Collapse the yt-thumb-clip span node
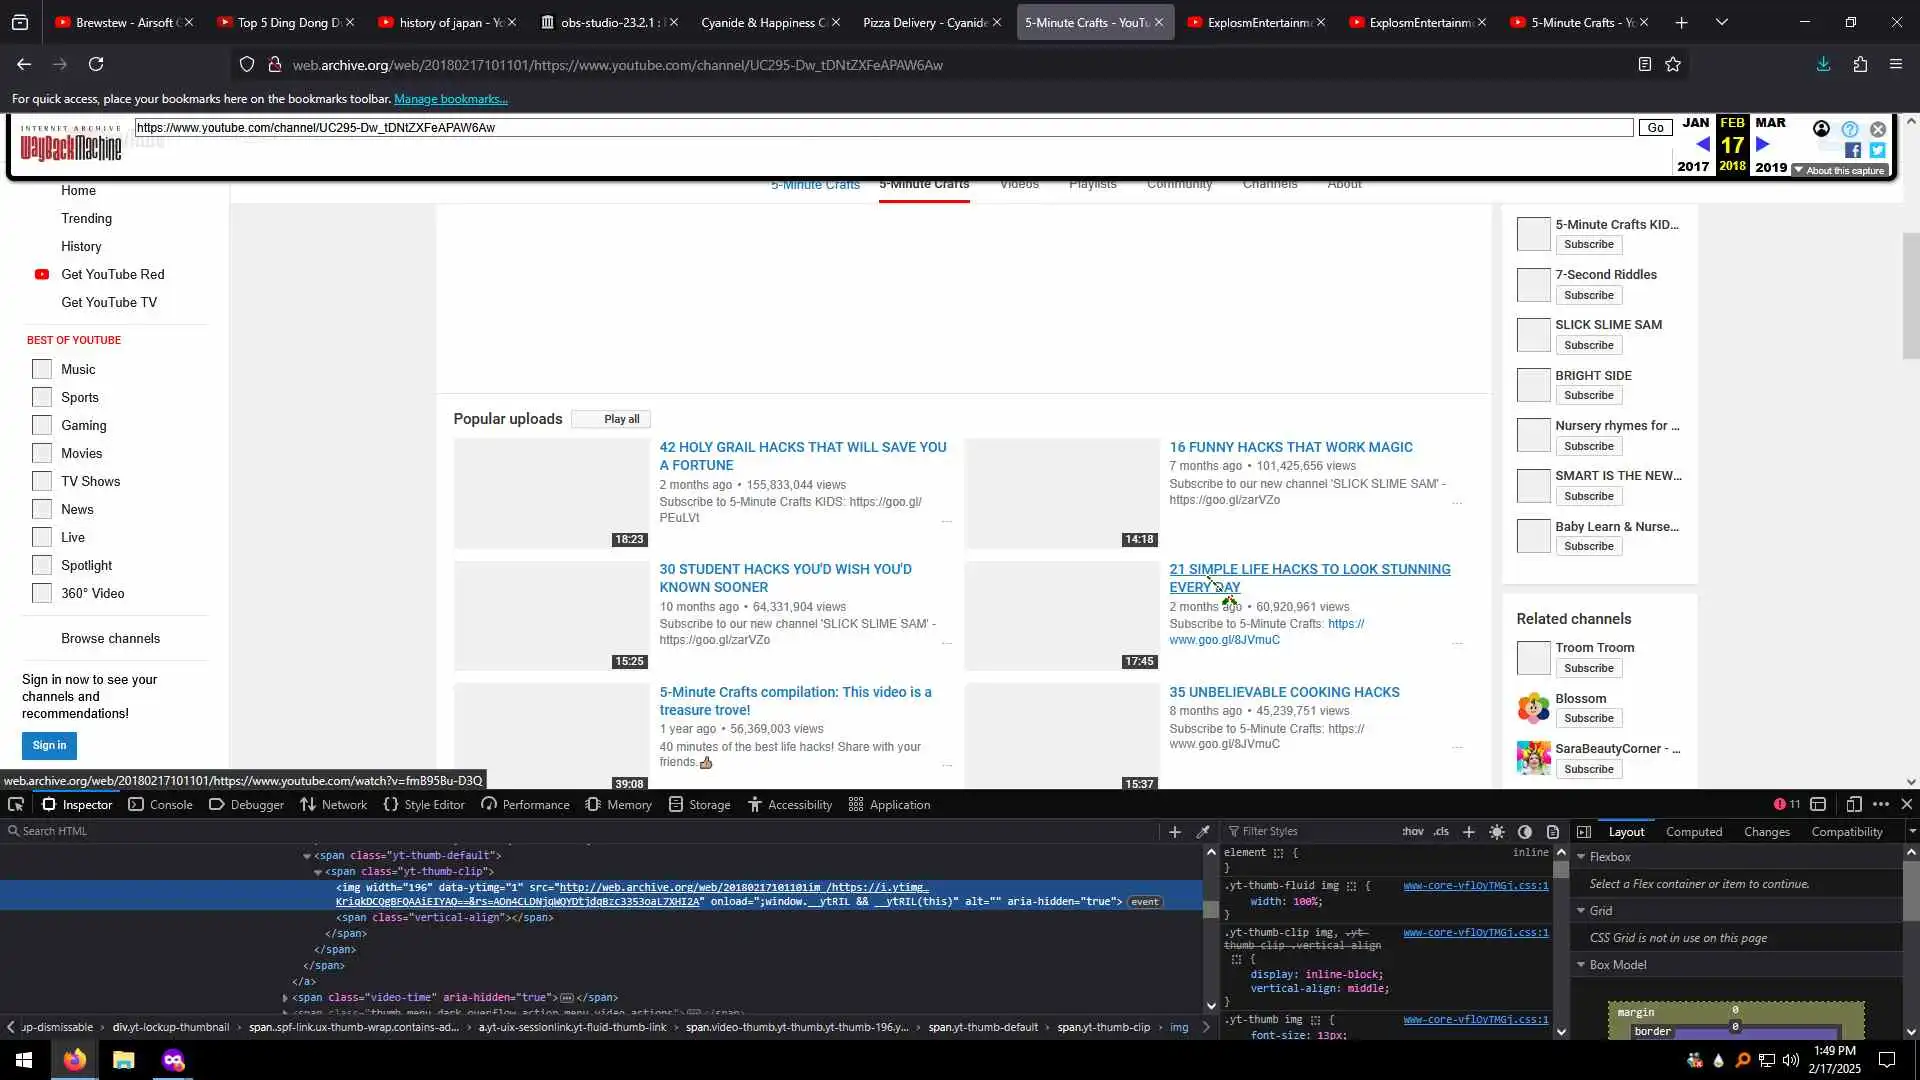This screenshot has width=1920, height=1080. (318, 872)
